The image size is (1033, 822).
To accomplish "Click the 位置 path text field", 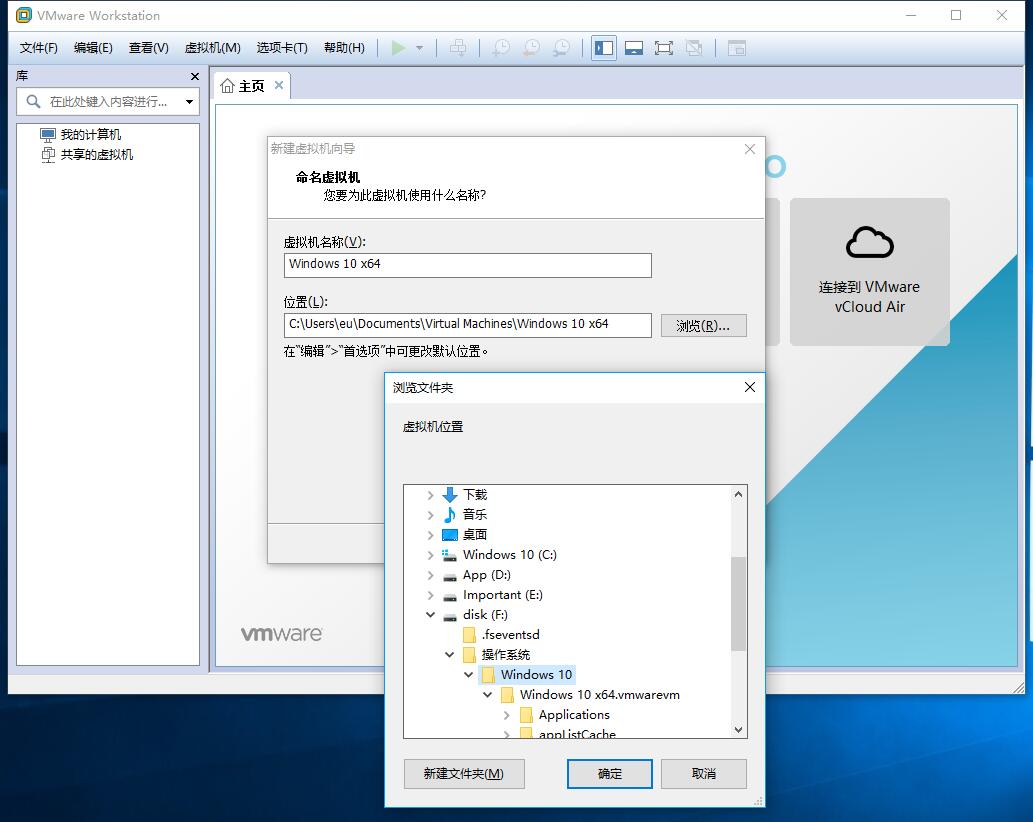I will tap(468, 325).
